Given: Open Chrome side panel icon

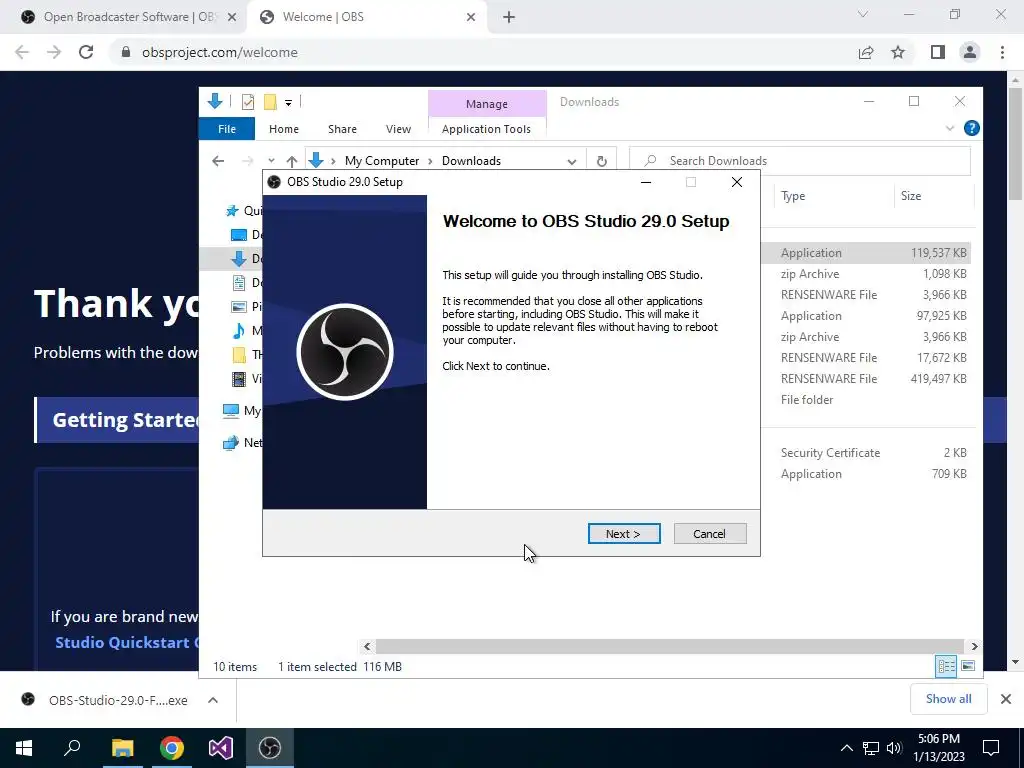Looking at the screenshot, I should [x=937, y=52].
